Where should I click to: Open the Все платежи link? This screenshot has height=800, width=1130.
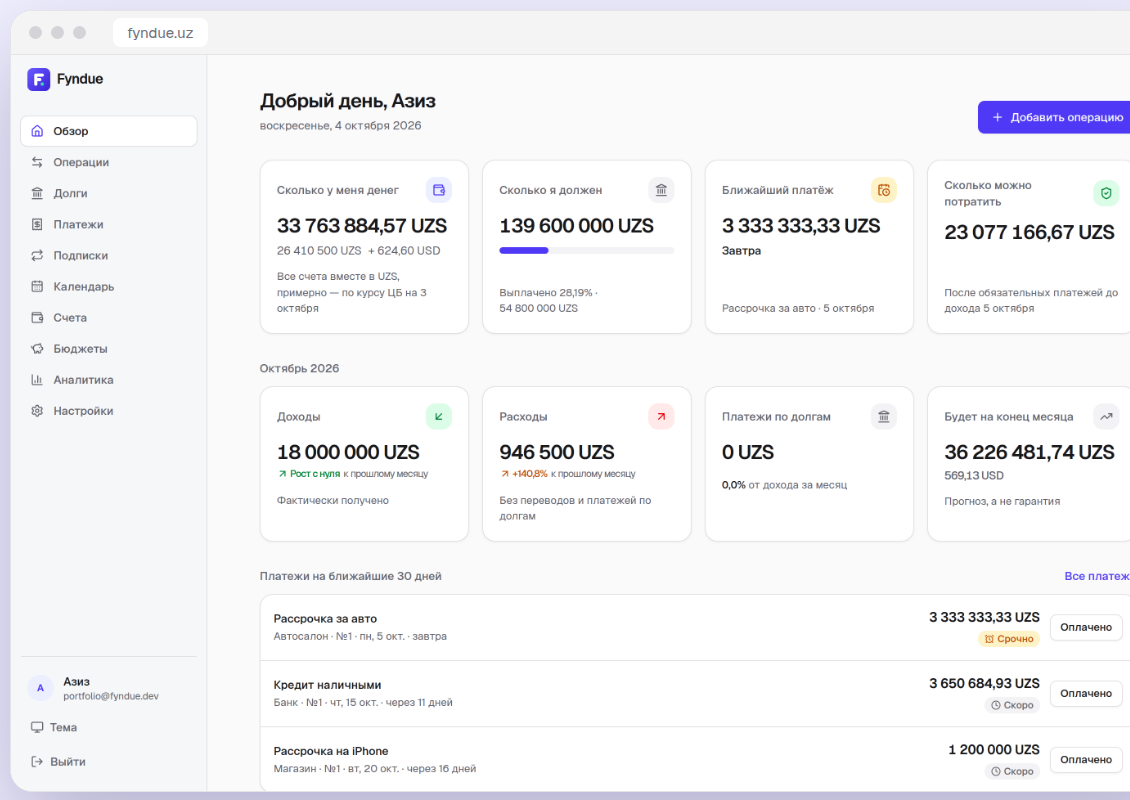tap(1097, 577)
